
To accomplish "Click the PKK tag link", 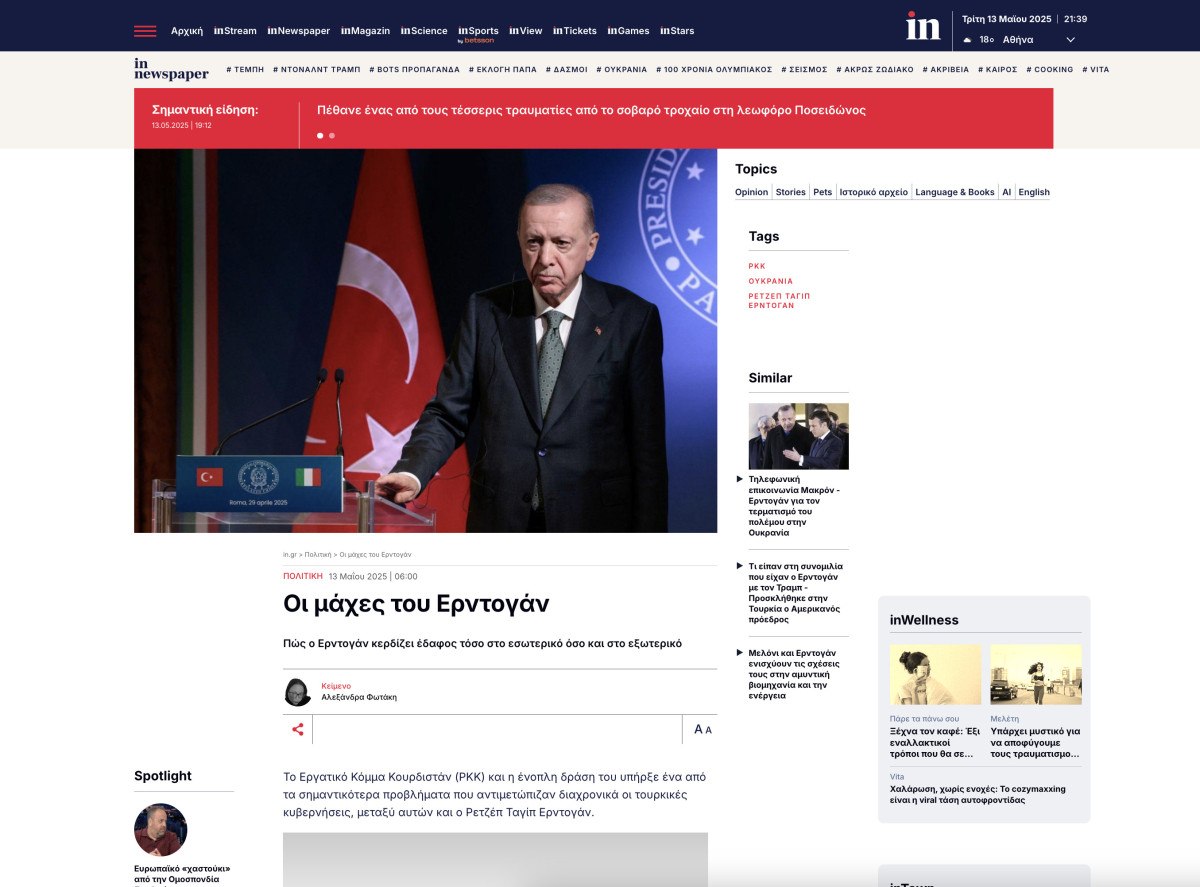I will [x=757, y=266].
